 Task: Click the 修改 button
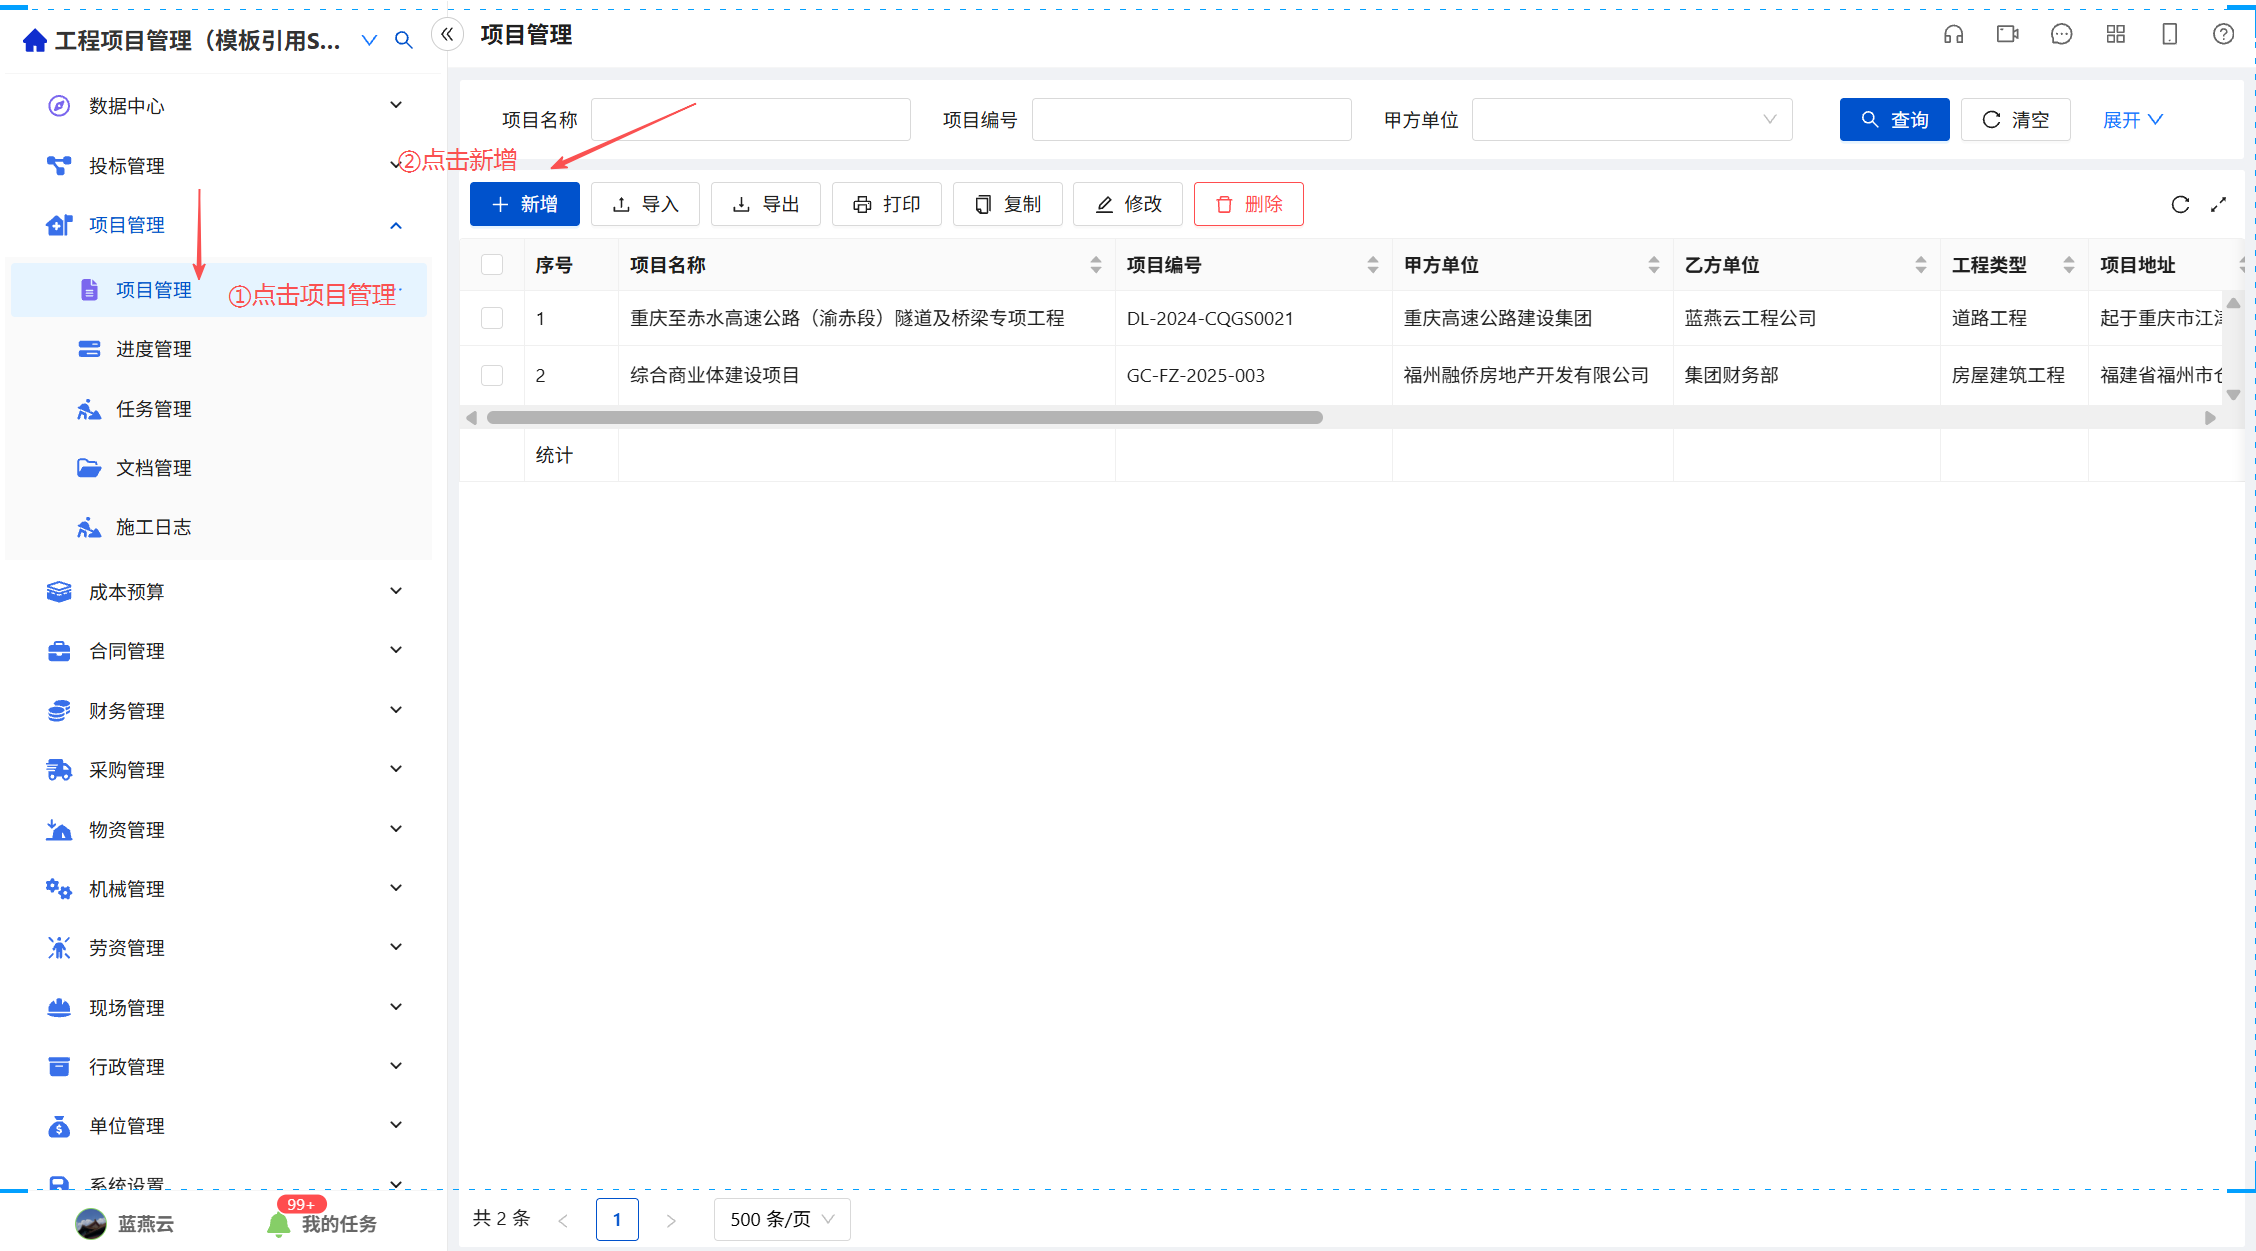pyautogui.click(x=1128, y=204)
